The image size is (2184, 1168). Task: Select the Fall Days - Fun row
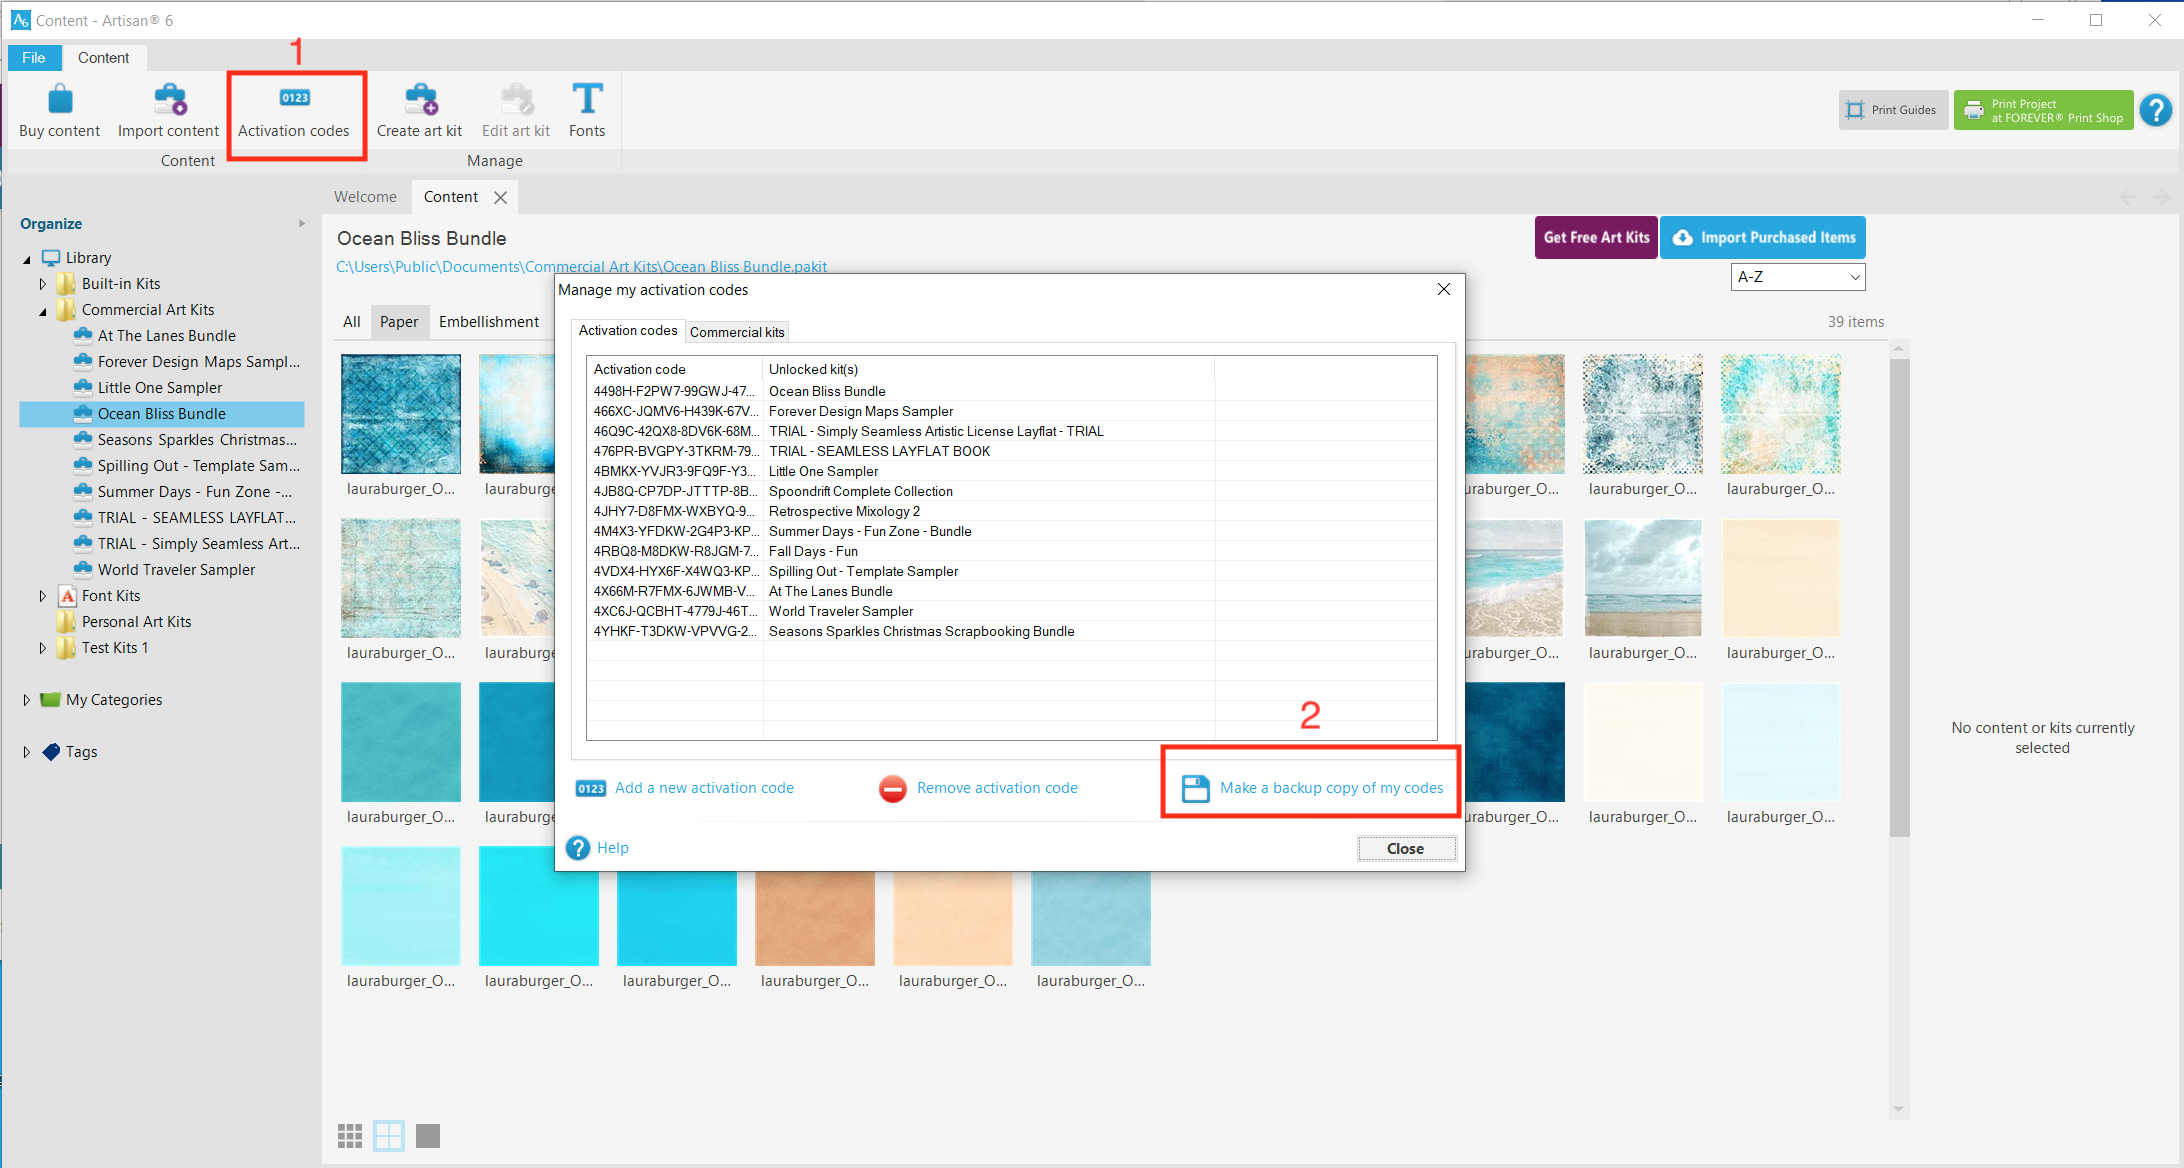click(x=1011, y=551)
